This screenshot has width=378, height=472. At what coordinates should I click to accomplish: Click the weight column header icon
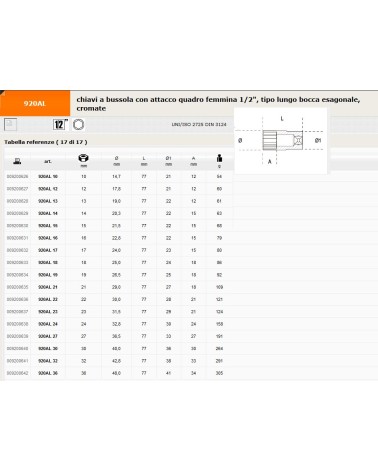click(x=219, y=158)
